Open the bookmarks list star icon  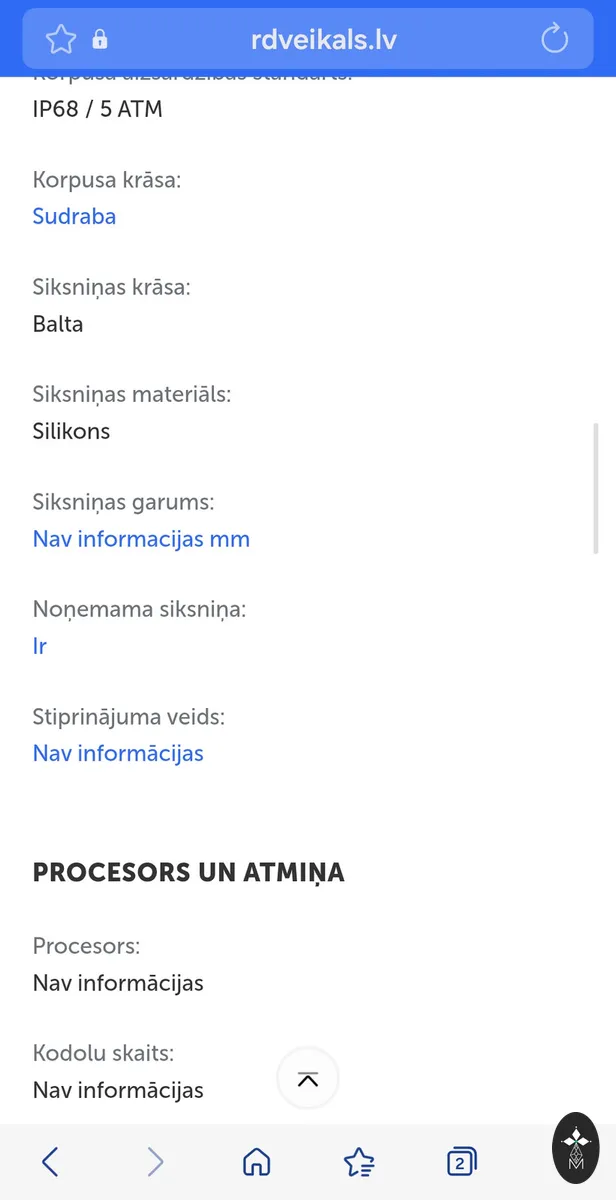click(x=359, y=1161)
